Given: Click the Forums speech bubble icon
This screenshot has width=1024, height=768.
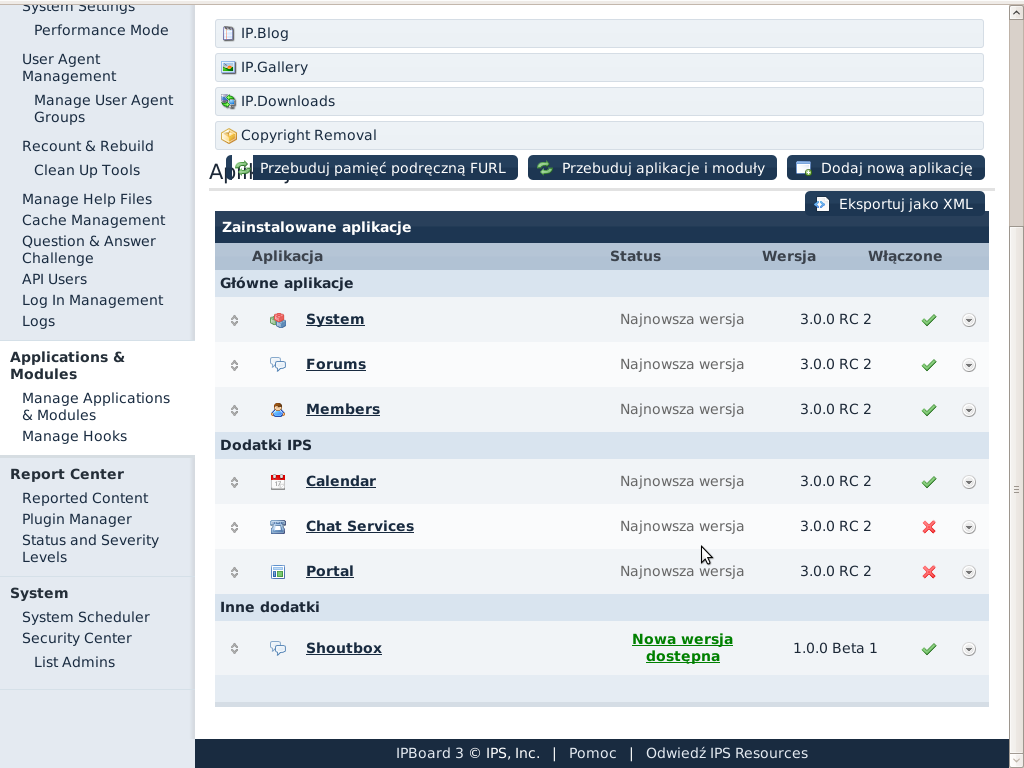Looking at the screenshot, I should coord(278,365).
